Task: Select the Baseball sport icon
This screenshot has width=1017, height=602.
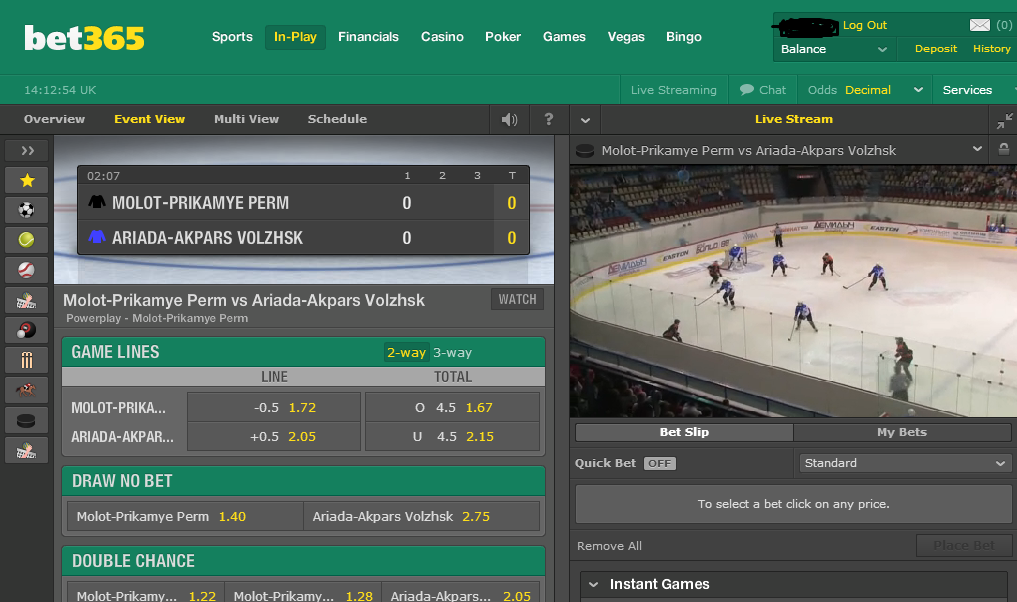Action: pyautogui.click(x=27, y=270)
